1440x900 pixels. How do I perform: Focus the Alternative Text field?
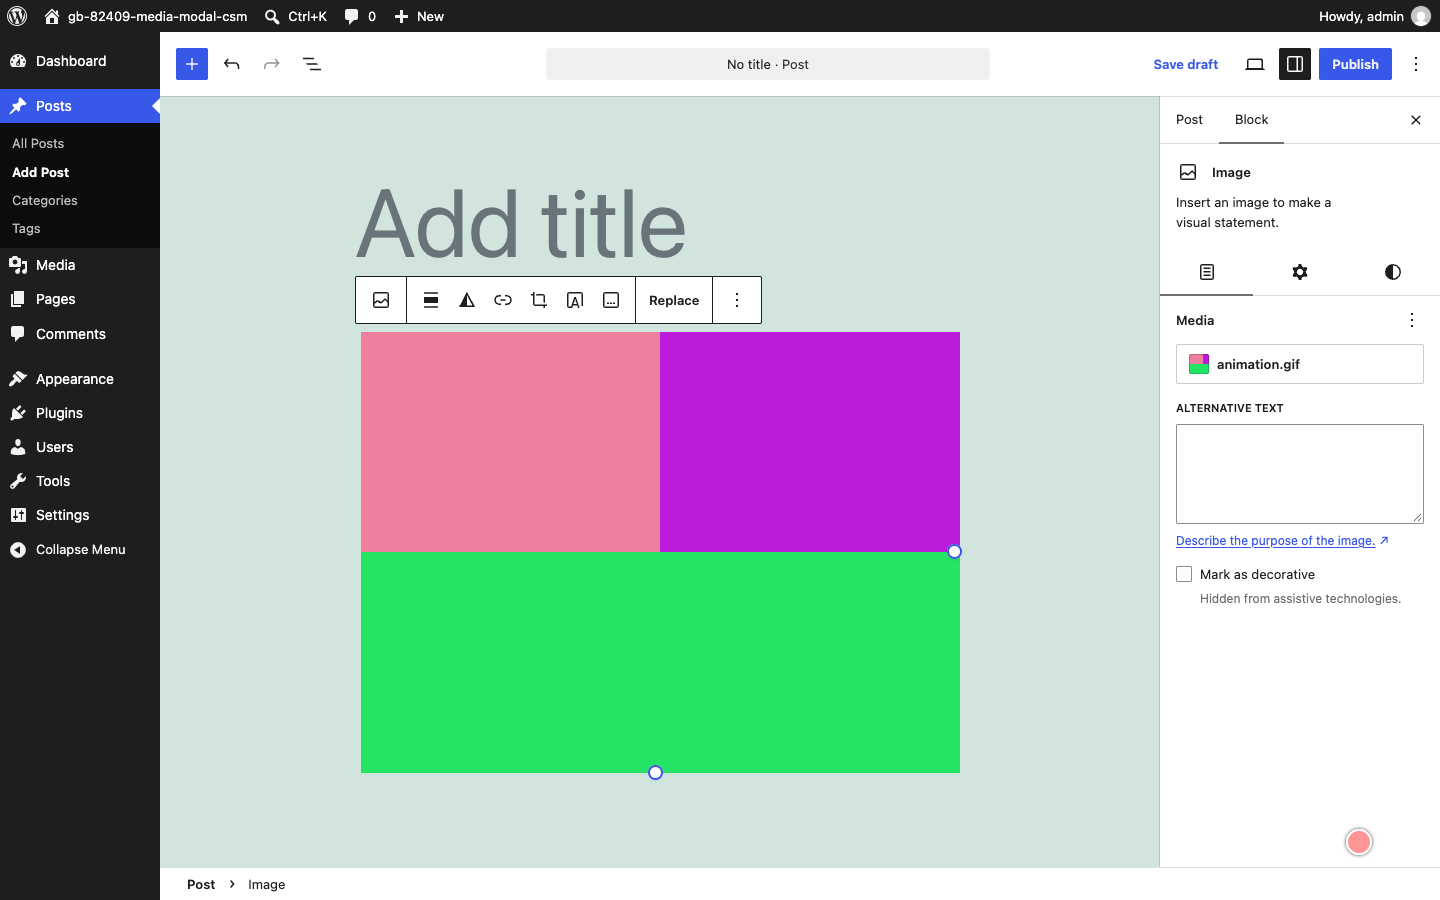[1300, 474]
